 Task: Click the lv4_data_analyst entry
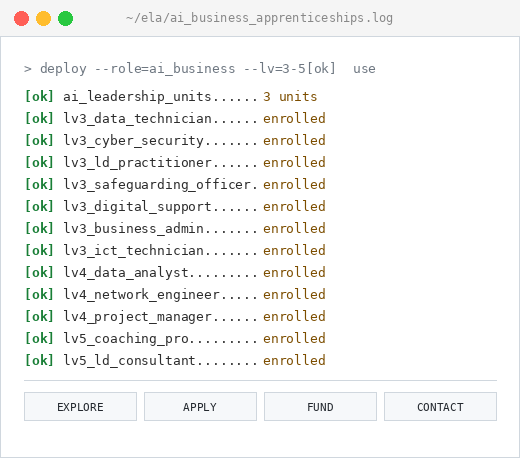click(175, 273)
